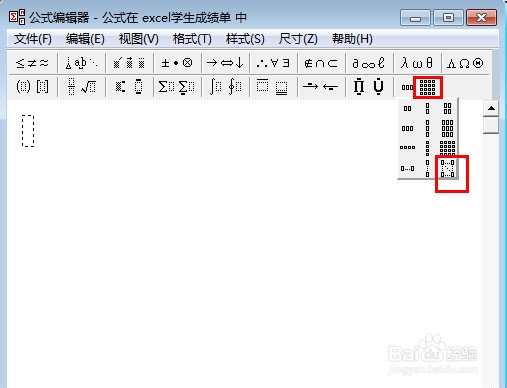507x388 pixels.
Task: Open the uppercase Greek palette (ΛΩΘ)
Action: [465, 63]
